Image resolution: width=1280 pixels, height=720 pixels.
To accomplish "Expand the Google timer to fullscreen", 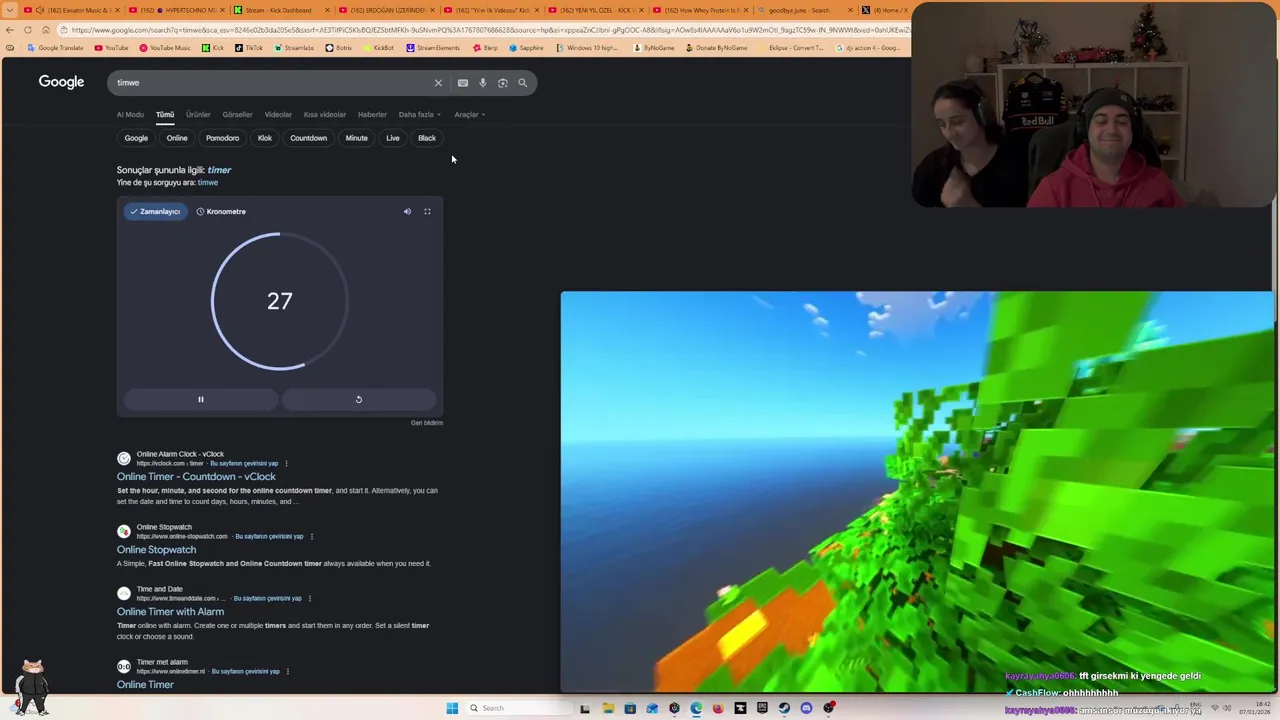I will 427,212.
